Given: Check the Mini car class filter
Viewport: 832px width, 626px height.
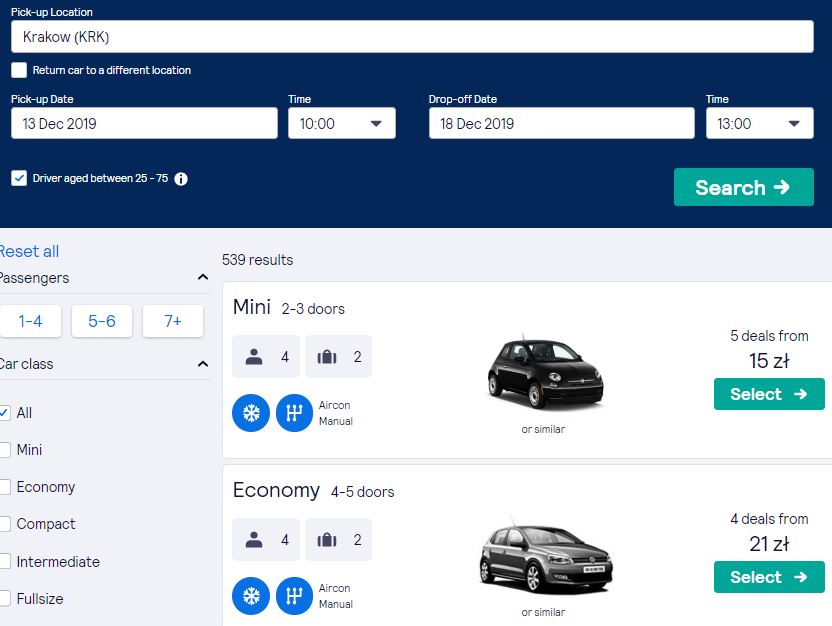Looking at the screenshot, I should pos(4,450).
